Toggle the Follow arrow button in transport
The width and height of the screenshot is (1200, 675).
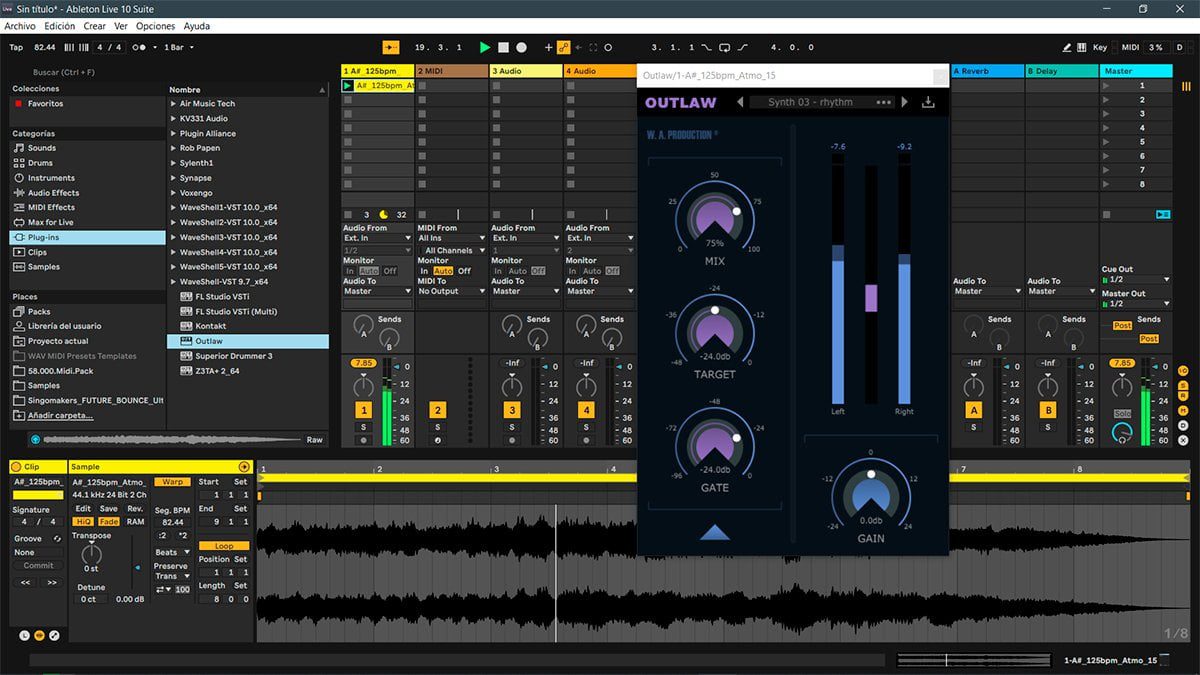point(391,47)
